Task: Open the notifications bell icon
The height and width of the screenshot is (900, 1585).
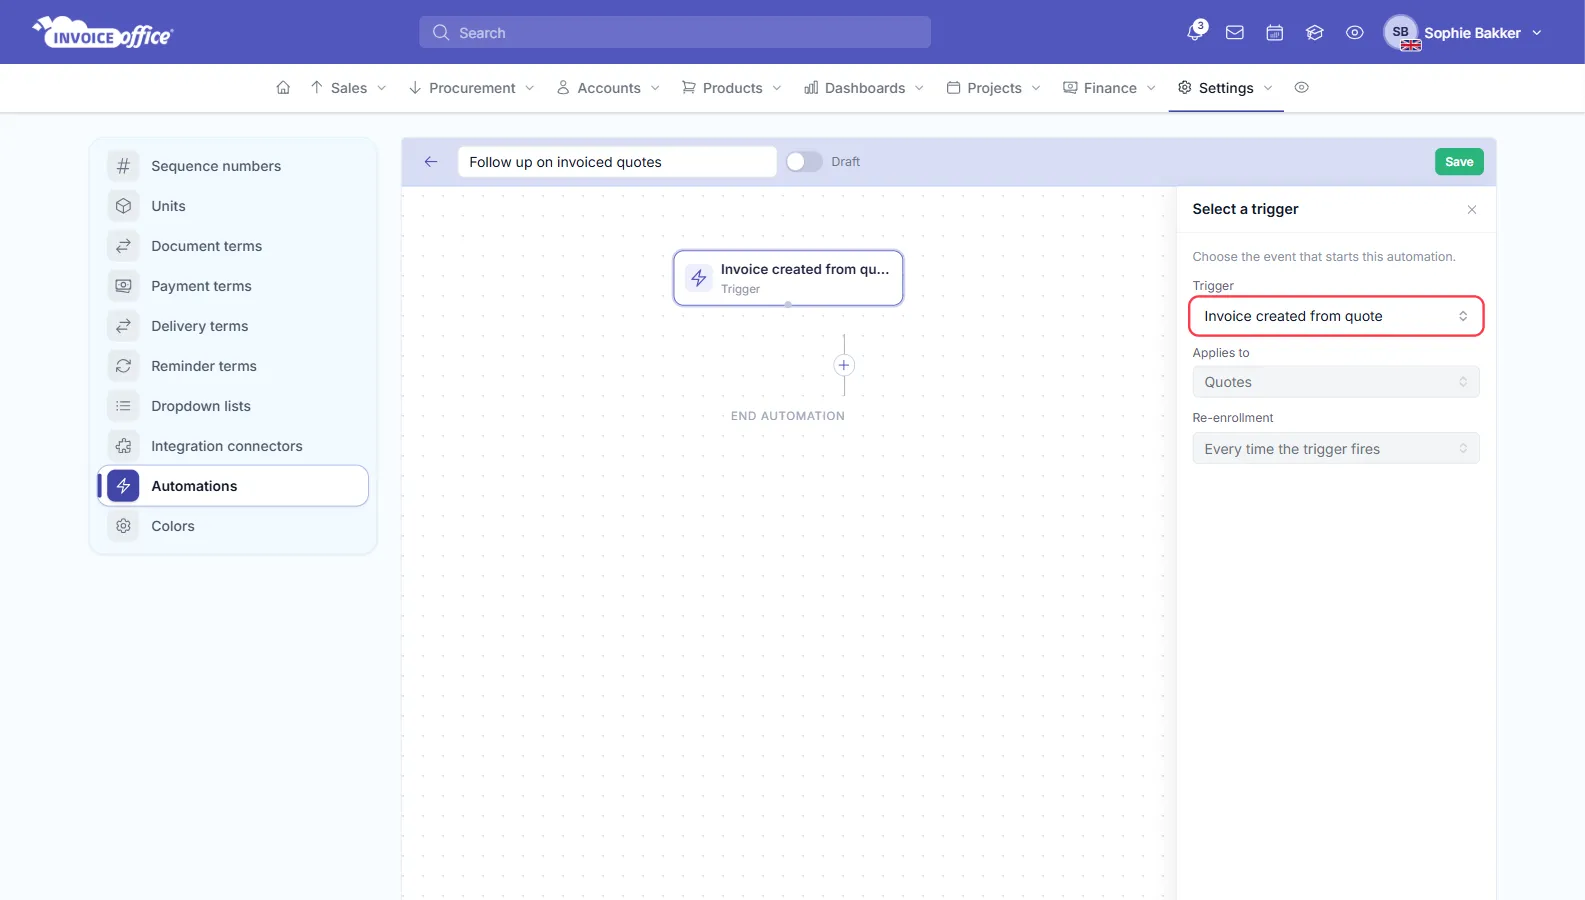Action: tap(1195, 32)
